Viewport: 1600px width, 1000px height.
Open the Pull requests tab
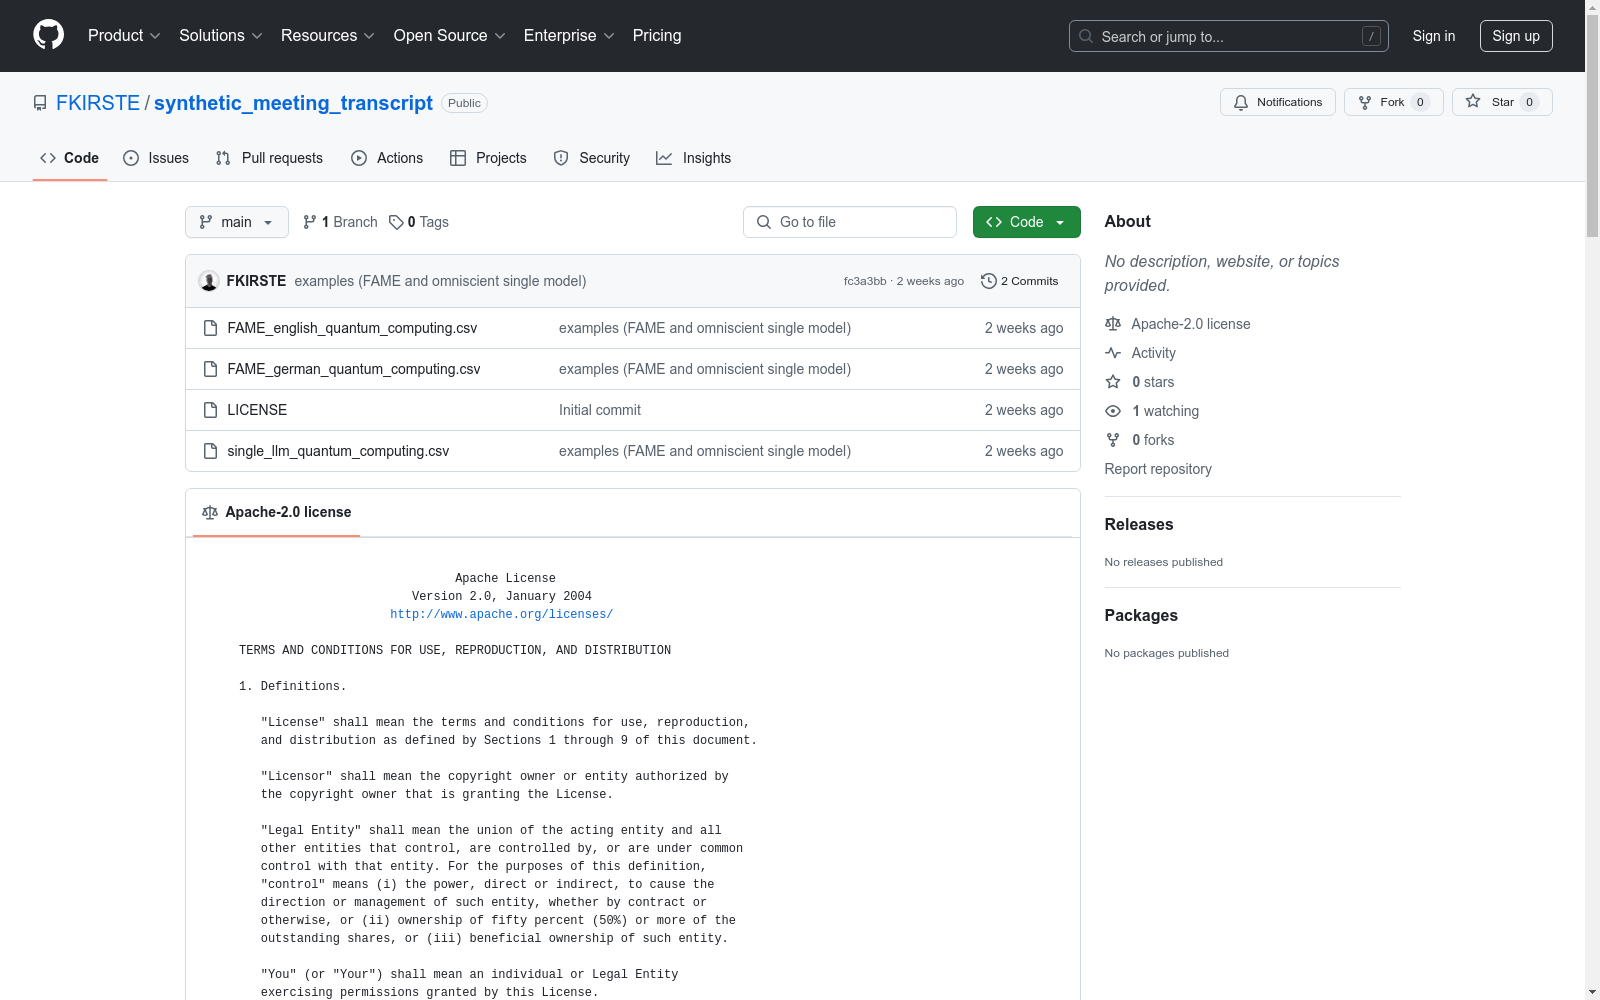[269, 158]
